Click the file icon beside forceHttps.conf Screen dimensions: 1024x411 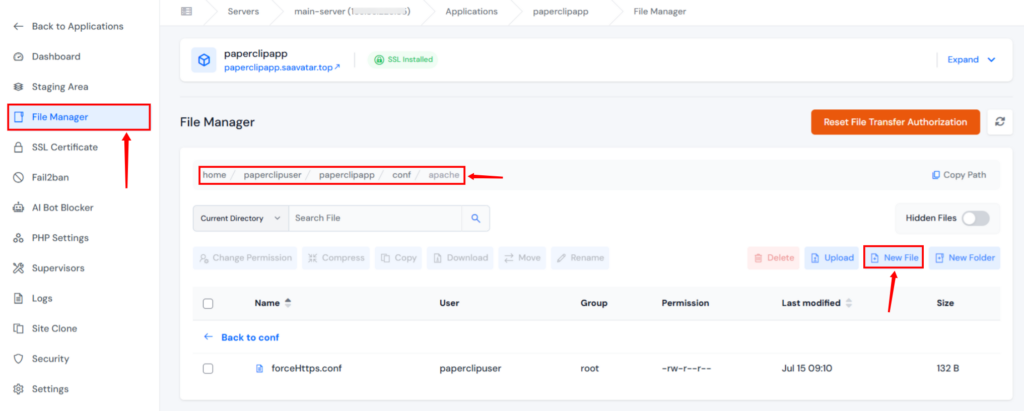(259, 369)
